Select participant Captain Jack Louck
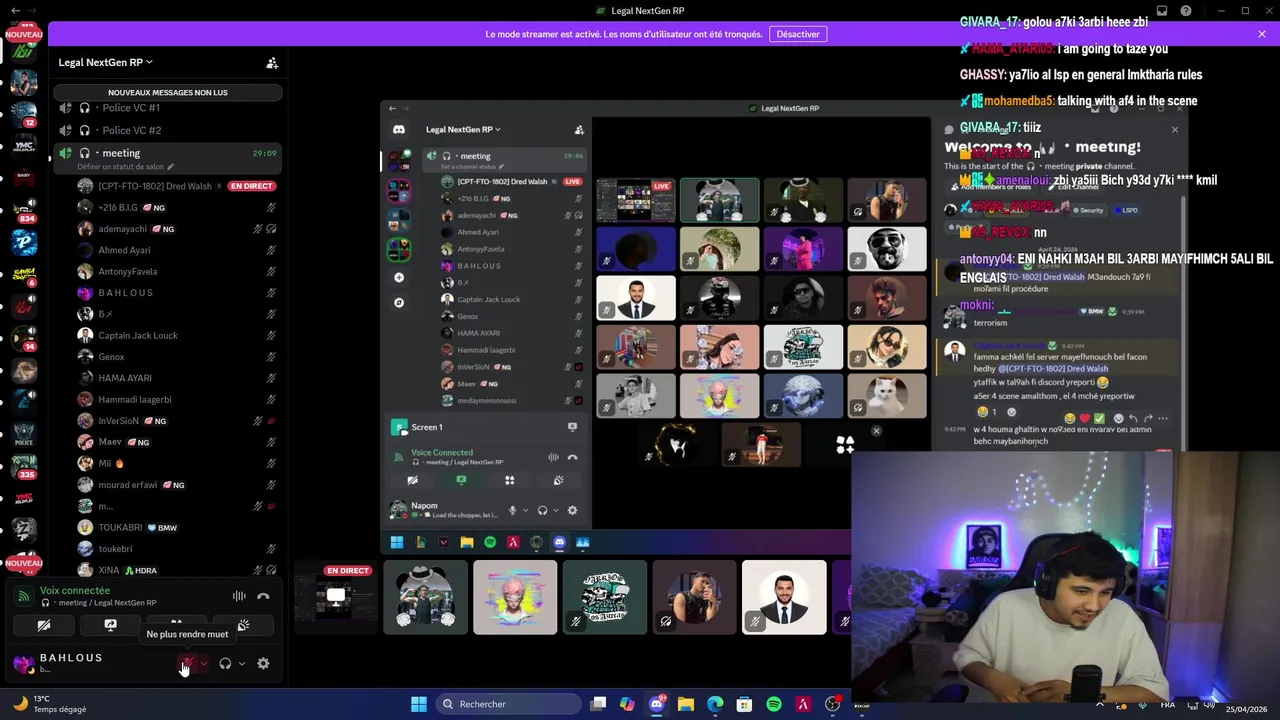Image resolution: width=1280 pixels, height=720 pixels. point(178,335)
